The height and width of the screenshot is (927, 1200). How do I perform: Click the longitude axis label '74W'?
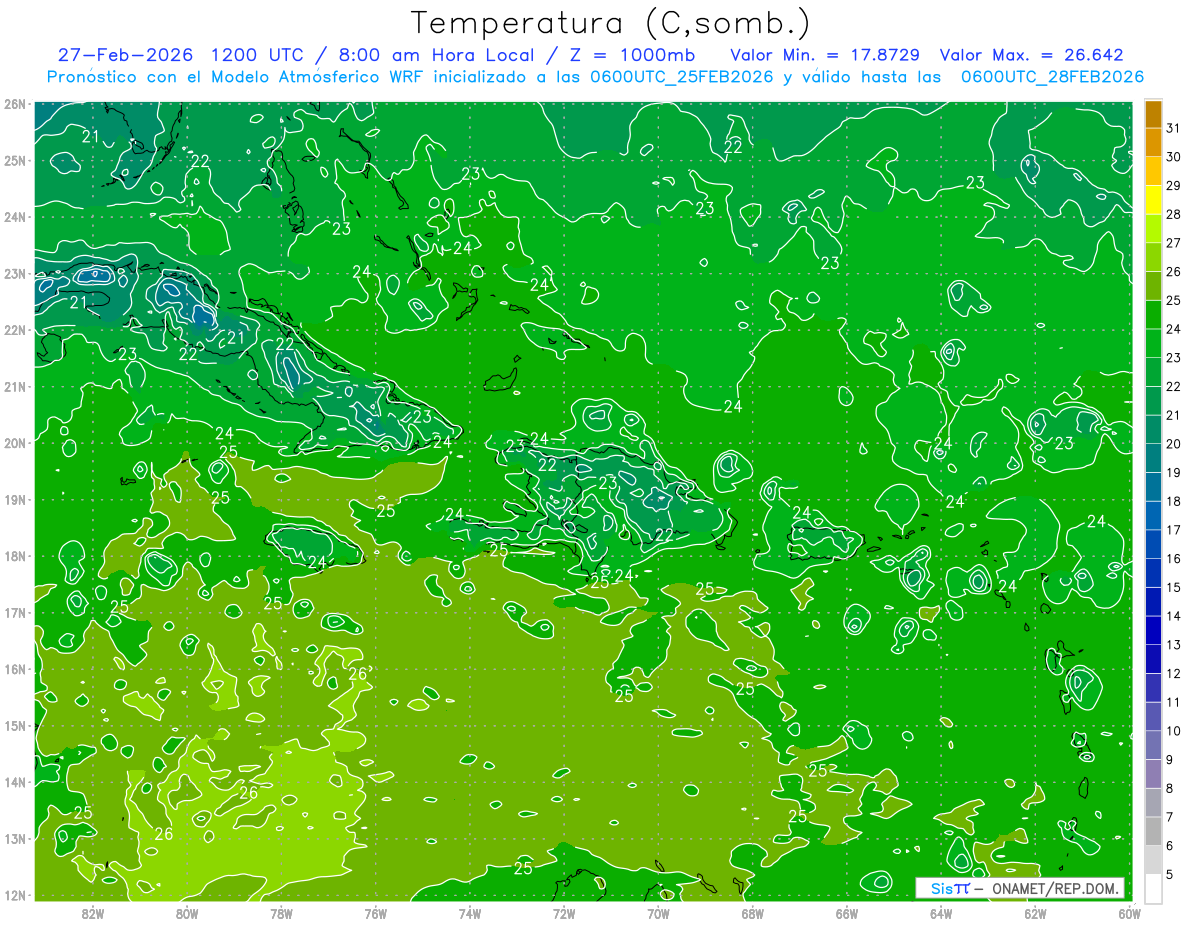(470, 913)
